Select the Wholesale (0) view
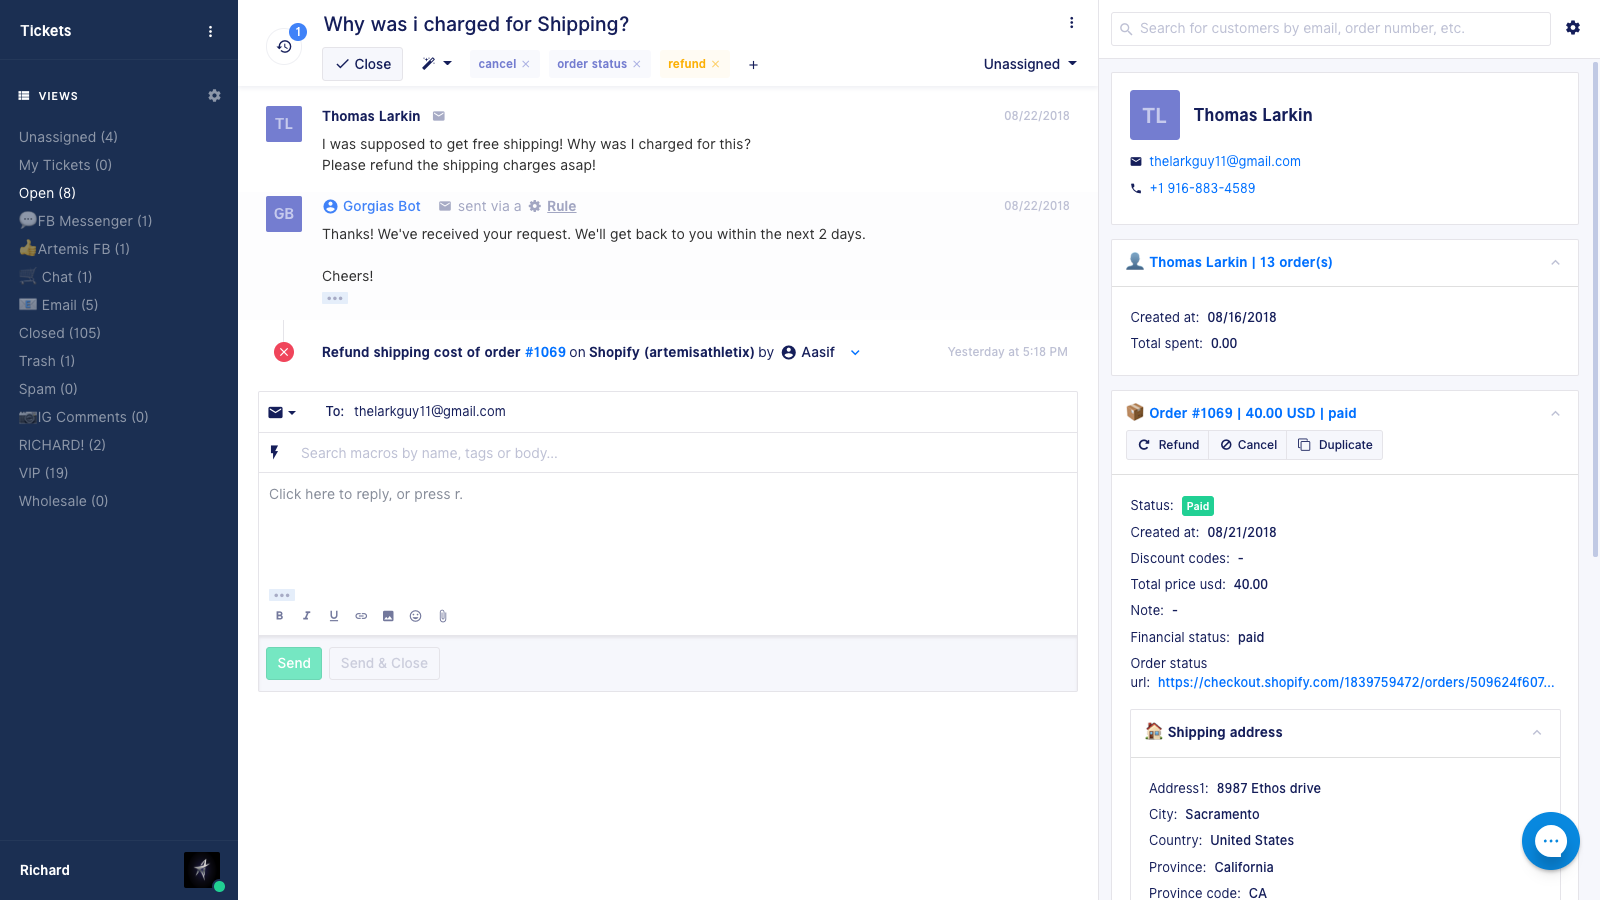The image size is (1600, 900). (x=63, y=501)
